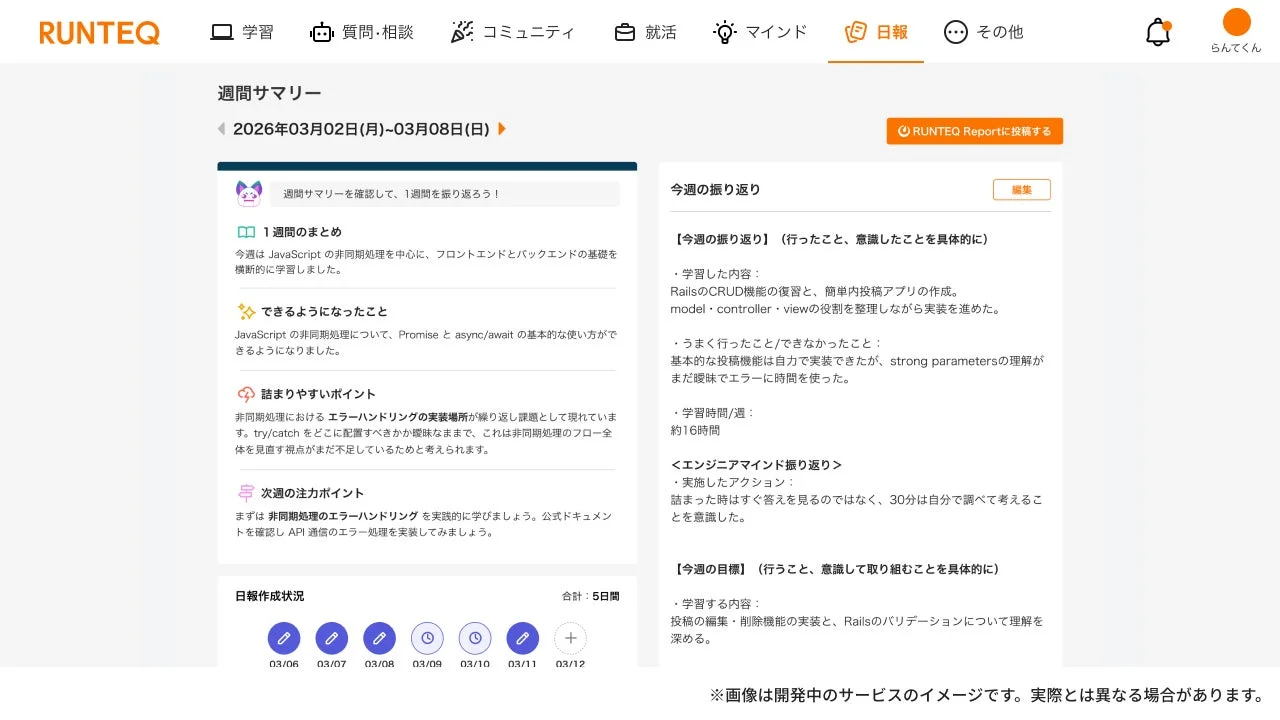The width and height of the screenshot is (1280, 720).
Task: Select the 就活 nav item
Action: (645, 31)
